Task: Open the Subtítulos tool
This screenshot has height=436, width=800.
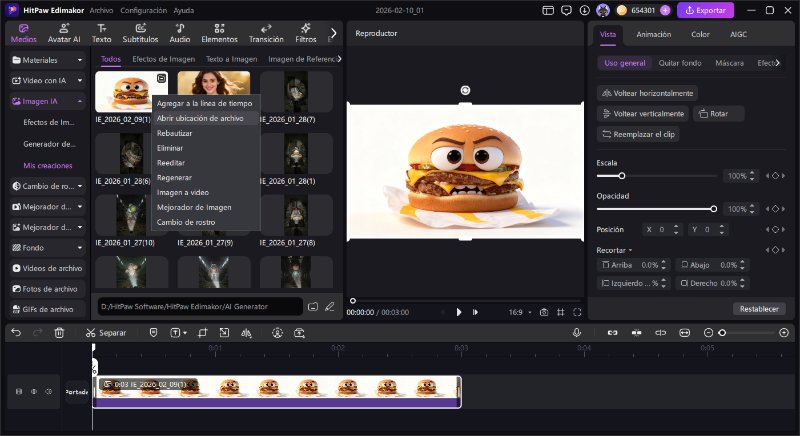Action: pos(140,33)
